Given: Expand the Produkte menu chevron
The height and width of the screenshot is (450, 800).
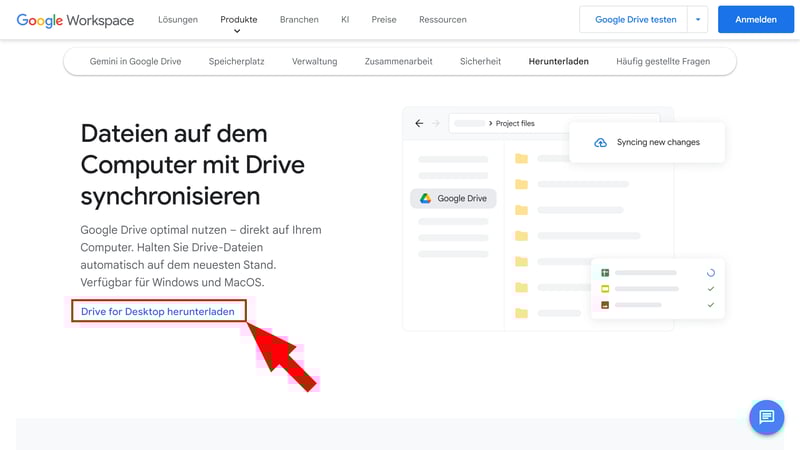Looking at the screenshot, I should (238, 32).
